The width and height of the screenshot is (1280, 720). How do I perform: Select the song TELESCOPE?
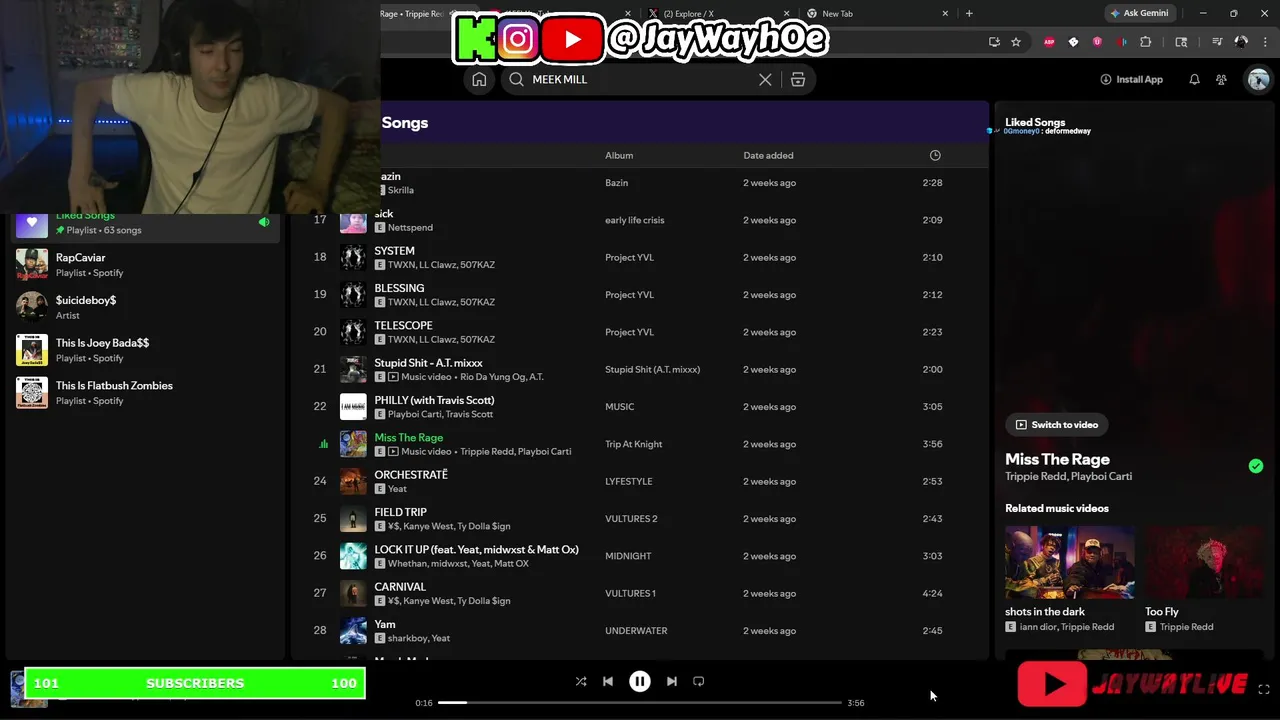pos(403,326)
